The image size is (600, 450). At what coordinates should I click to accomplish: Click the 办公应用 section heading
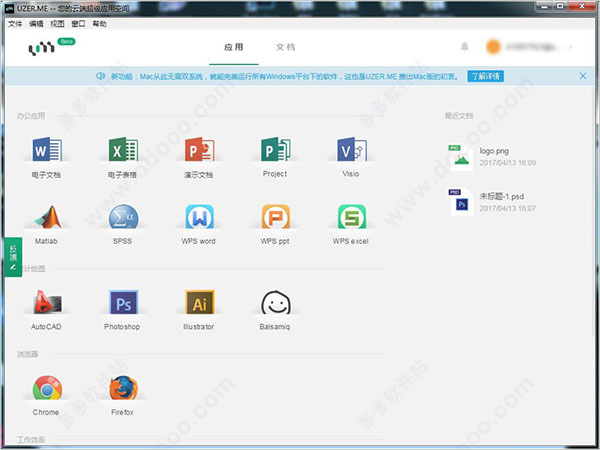pos(31,116)
